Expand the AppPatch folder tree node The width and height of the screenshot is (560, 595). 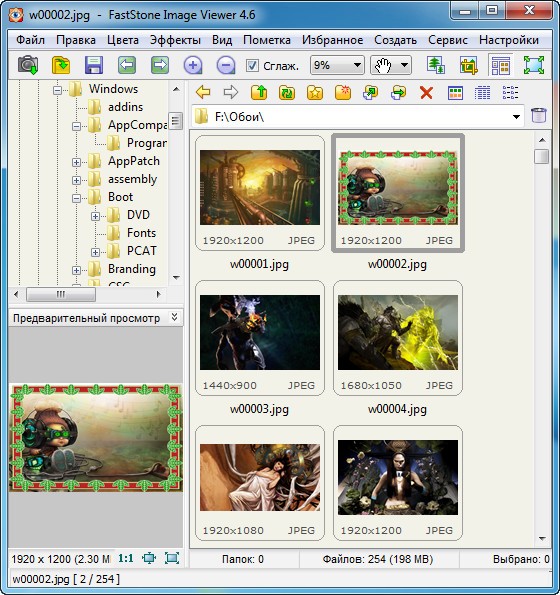(76, 162)
